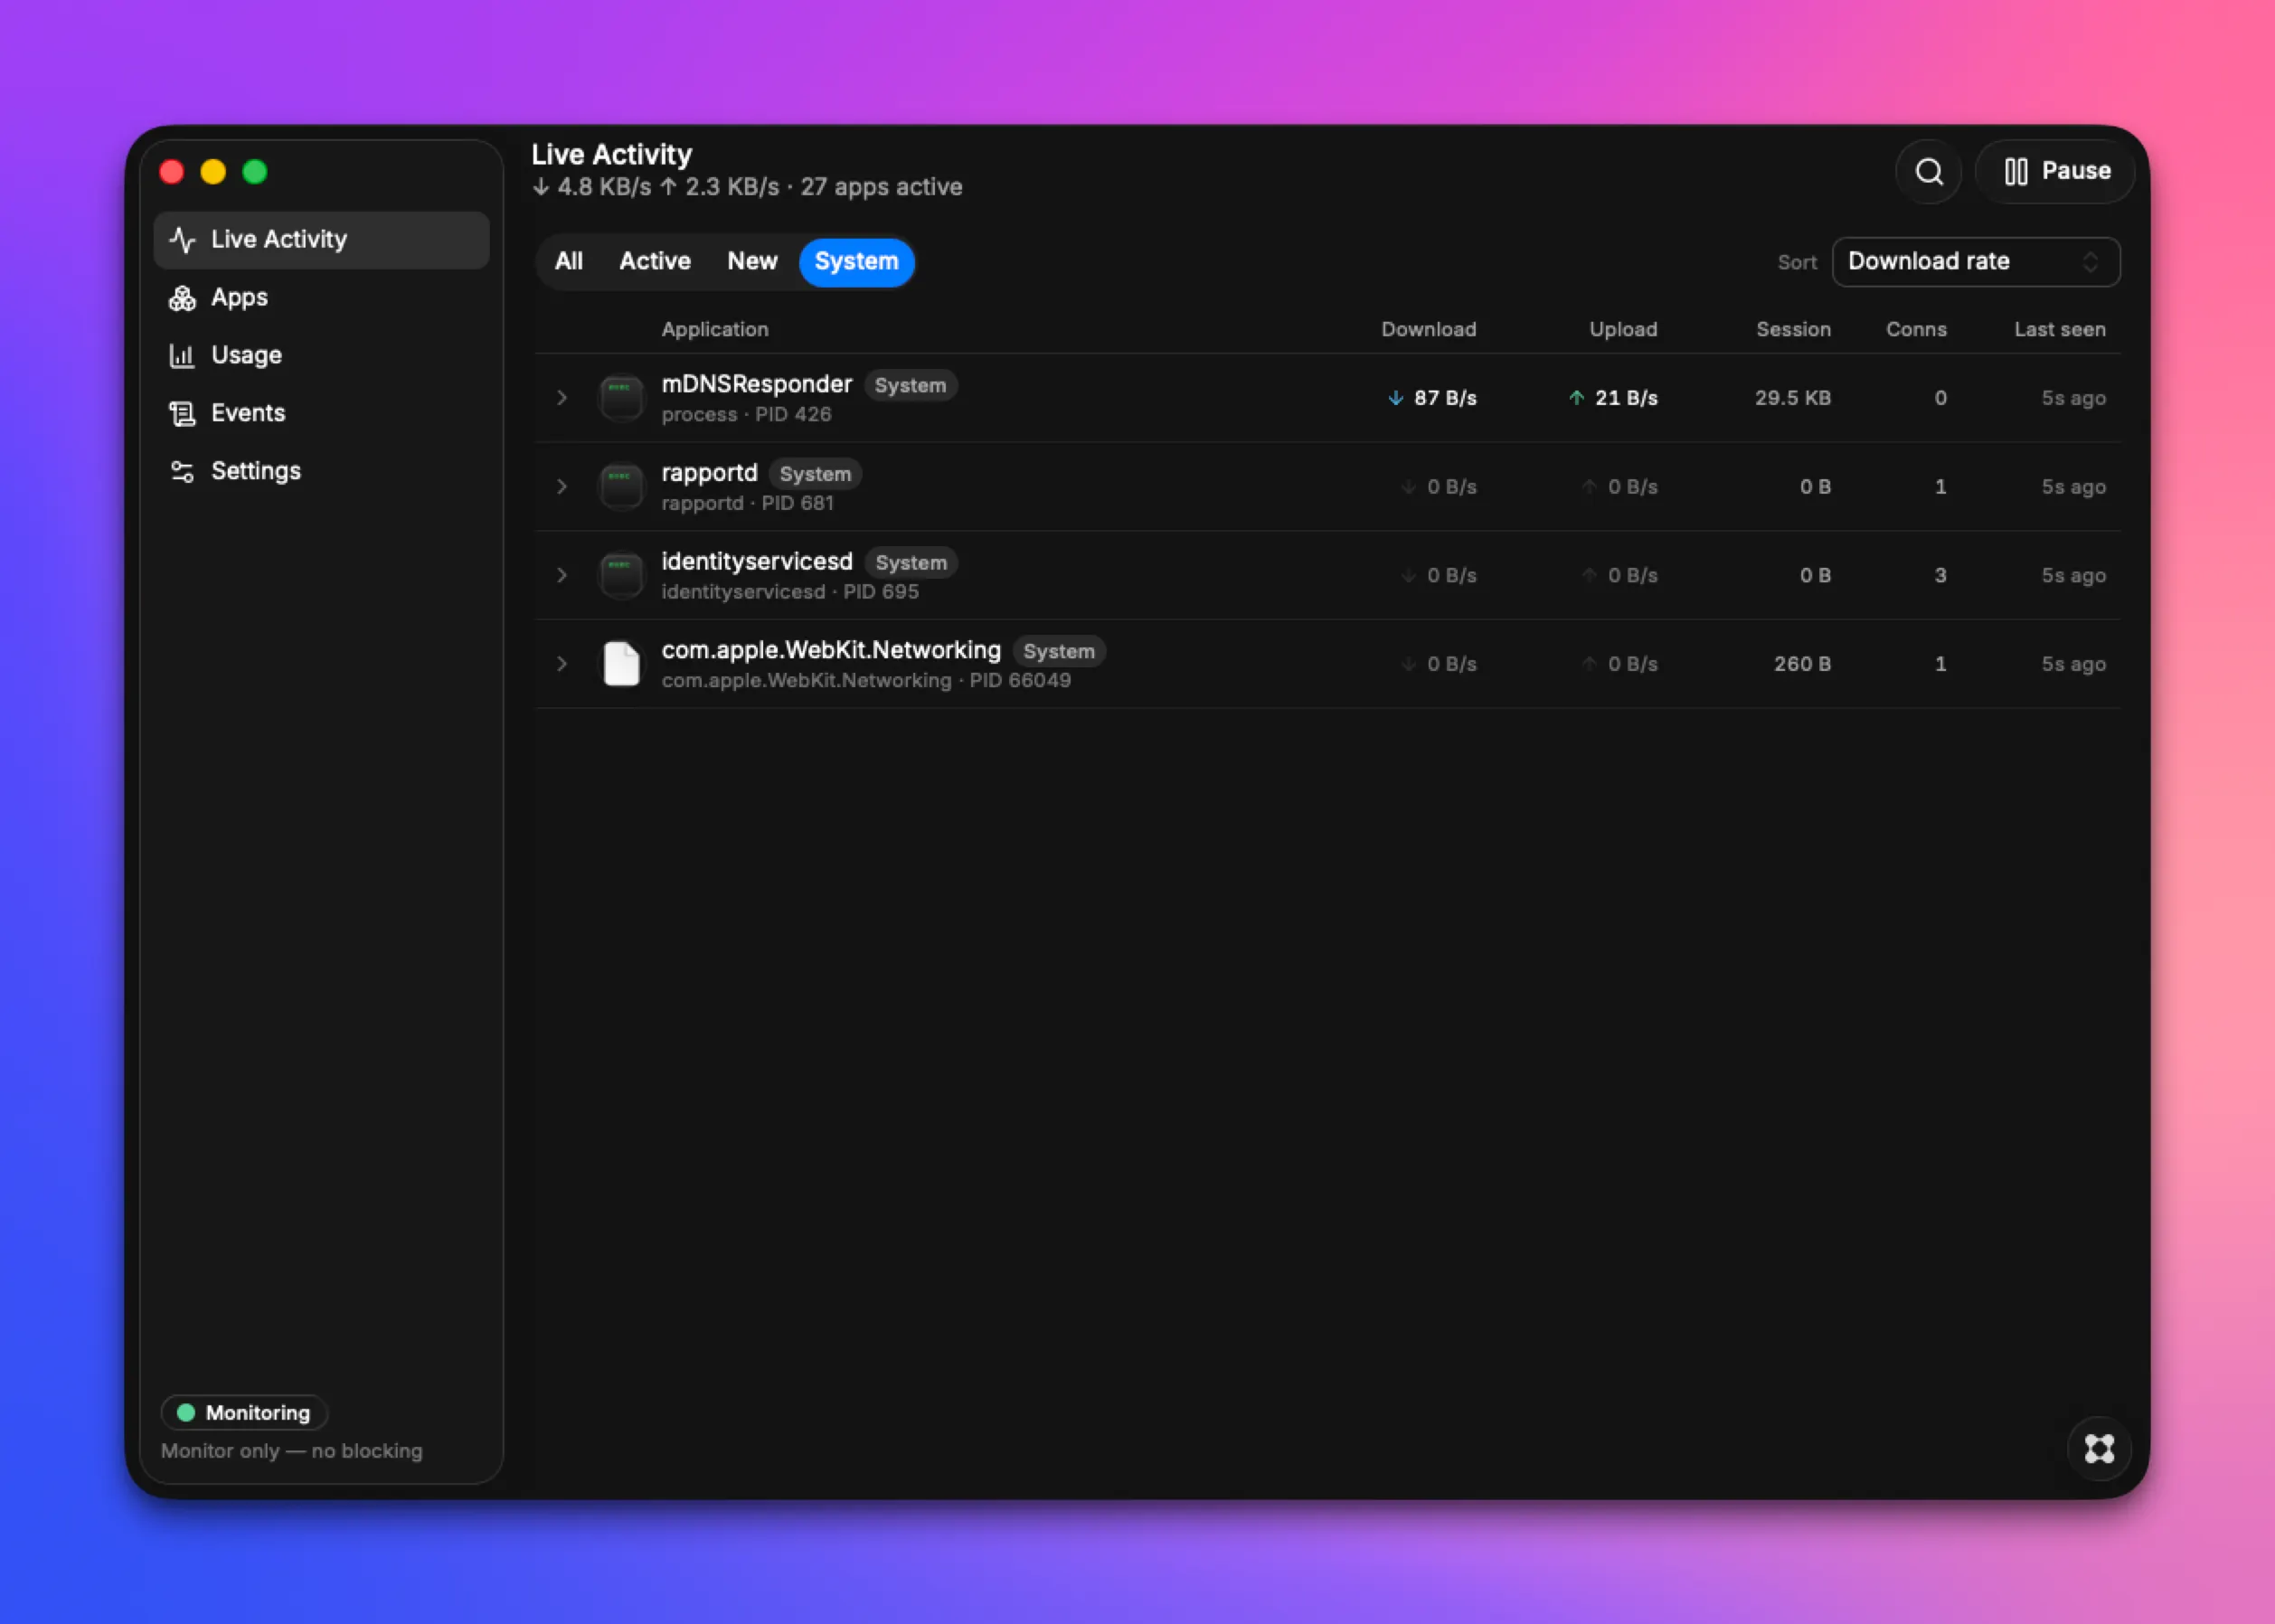
Task: Click the rapportd application name
Action: pyautogui.click(x=710, y=474)
